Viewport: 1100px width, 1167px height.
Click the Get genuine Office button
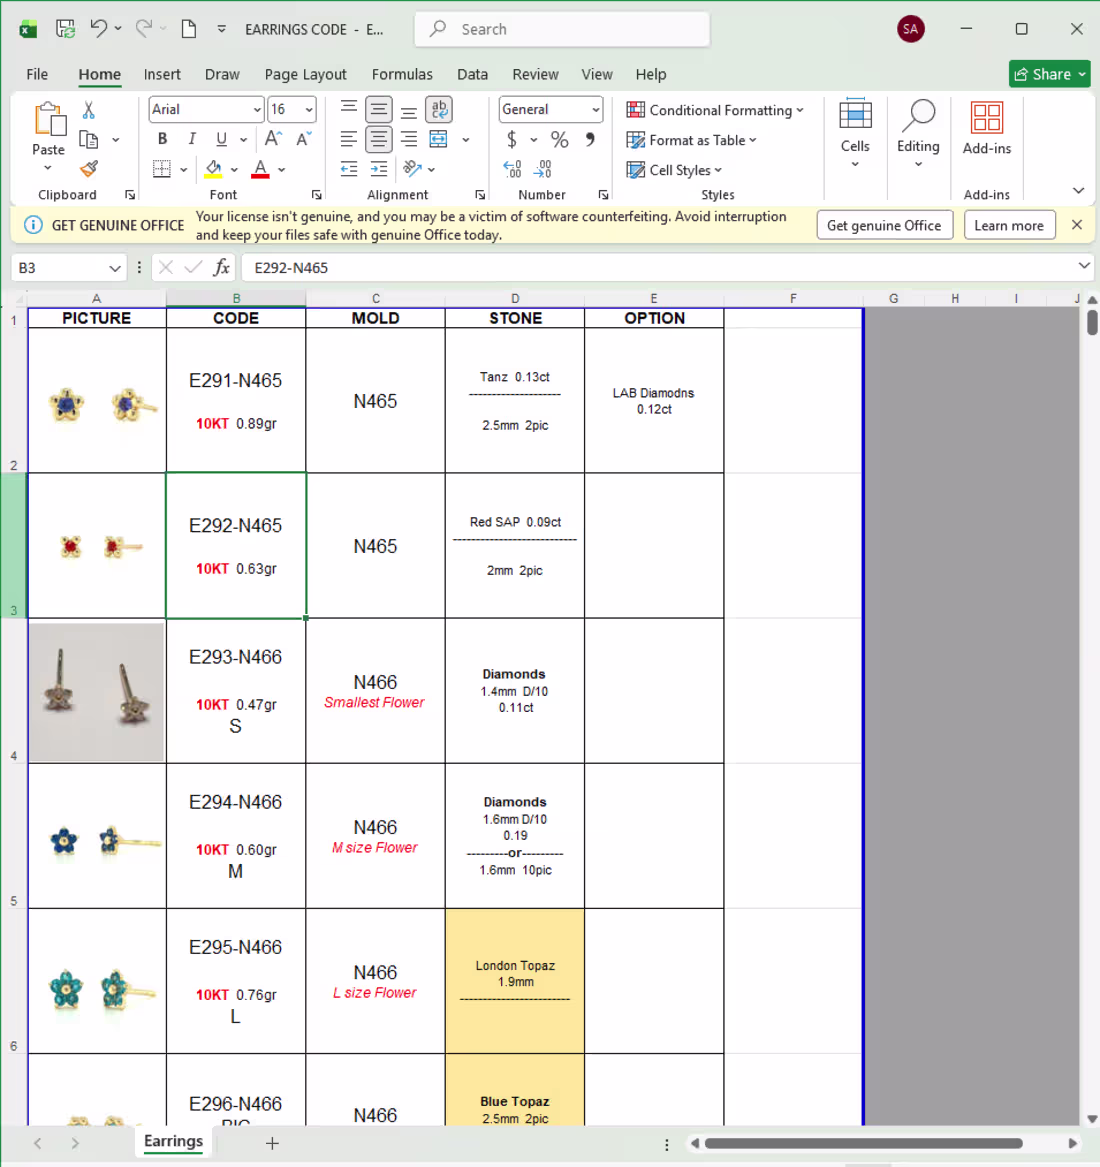884,226
